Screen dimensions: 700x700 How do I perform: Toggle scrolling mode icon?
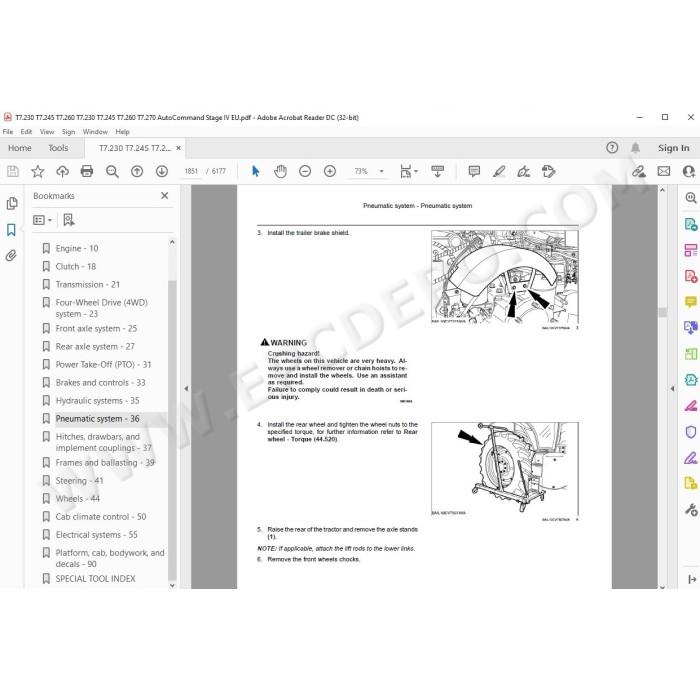[x=438, y=171]
